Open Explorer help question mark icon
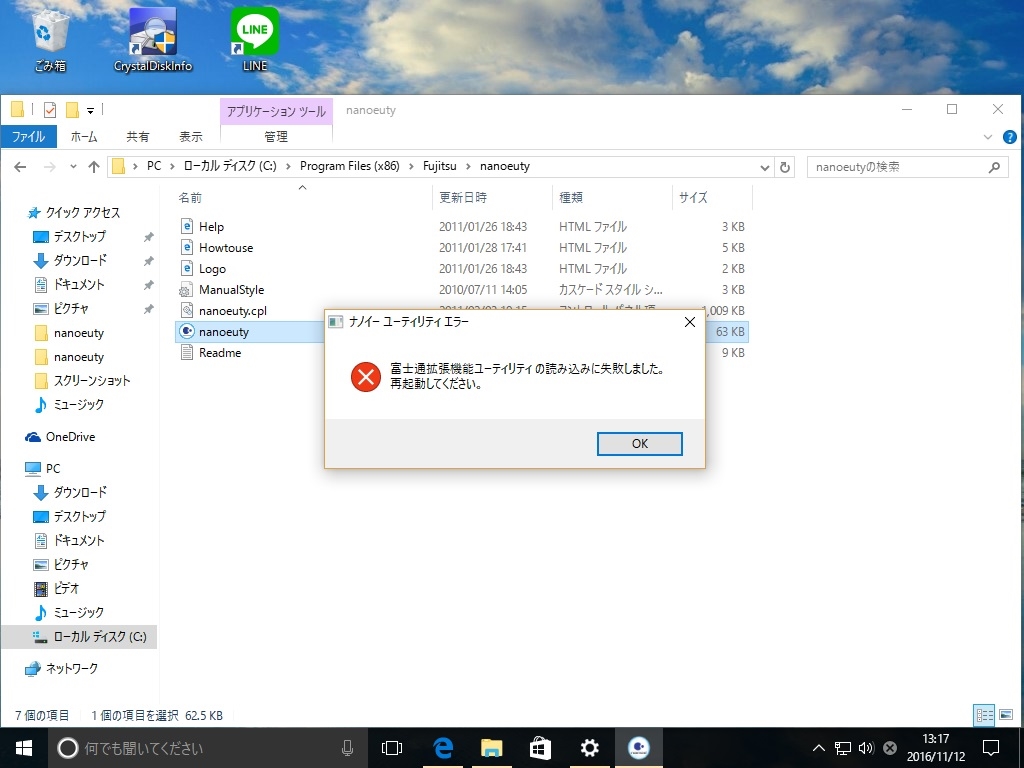1024x768 pixels. (x=1010, y=137)
